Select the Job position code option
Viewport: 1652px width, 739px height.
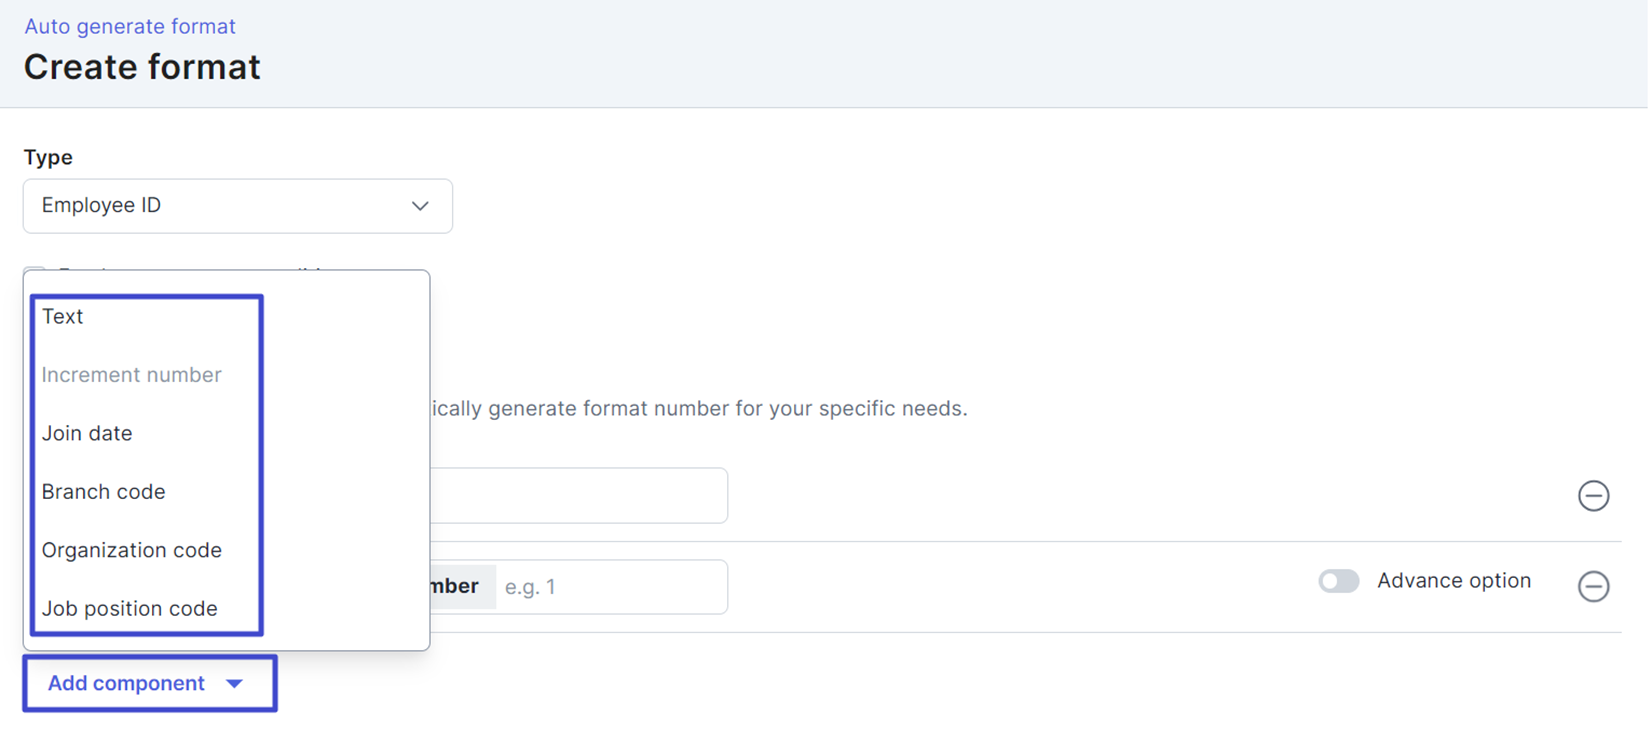pos(129,608)
